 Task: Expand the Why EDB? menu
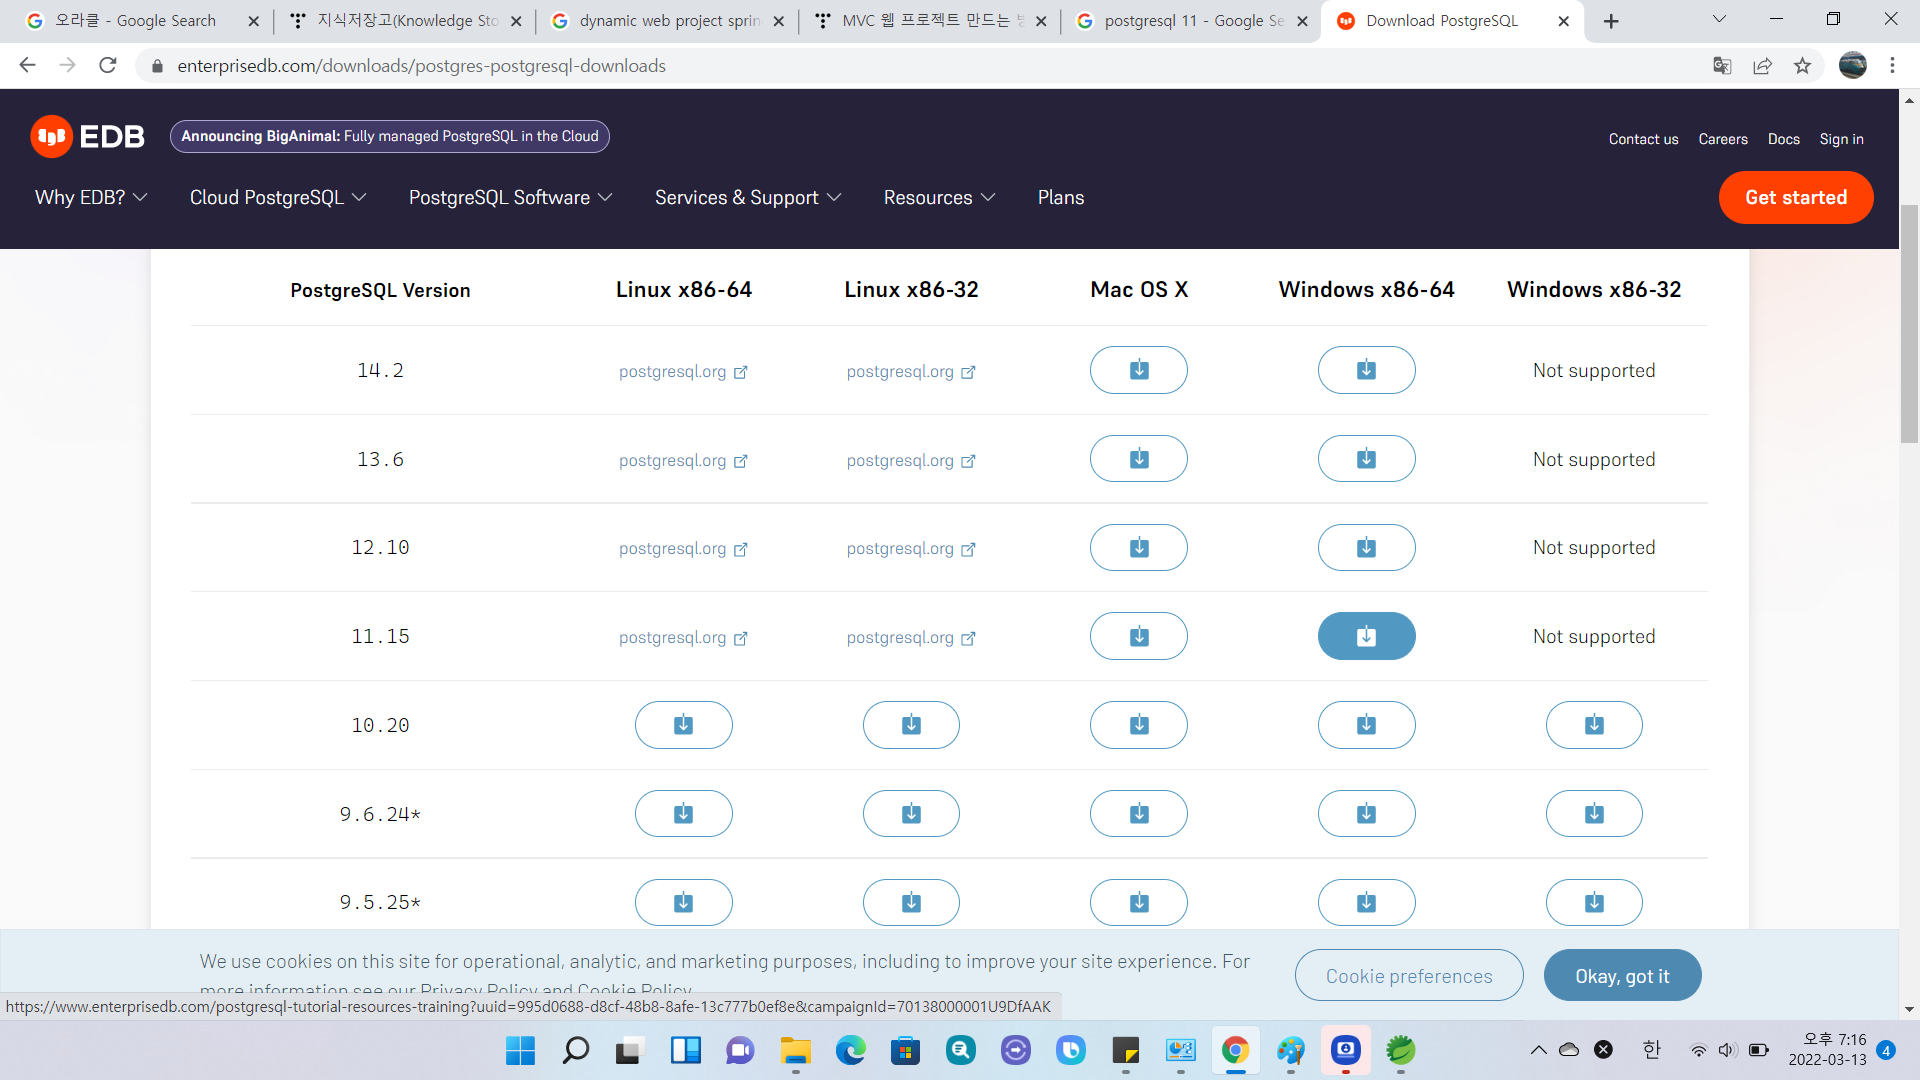pyautogui.click(x=91, y=197)
